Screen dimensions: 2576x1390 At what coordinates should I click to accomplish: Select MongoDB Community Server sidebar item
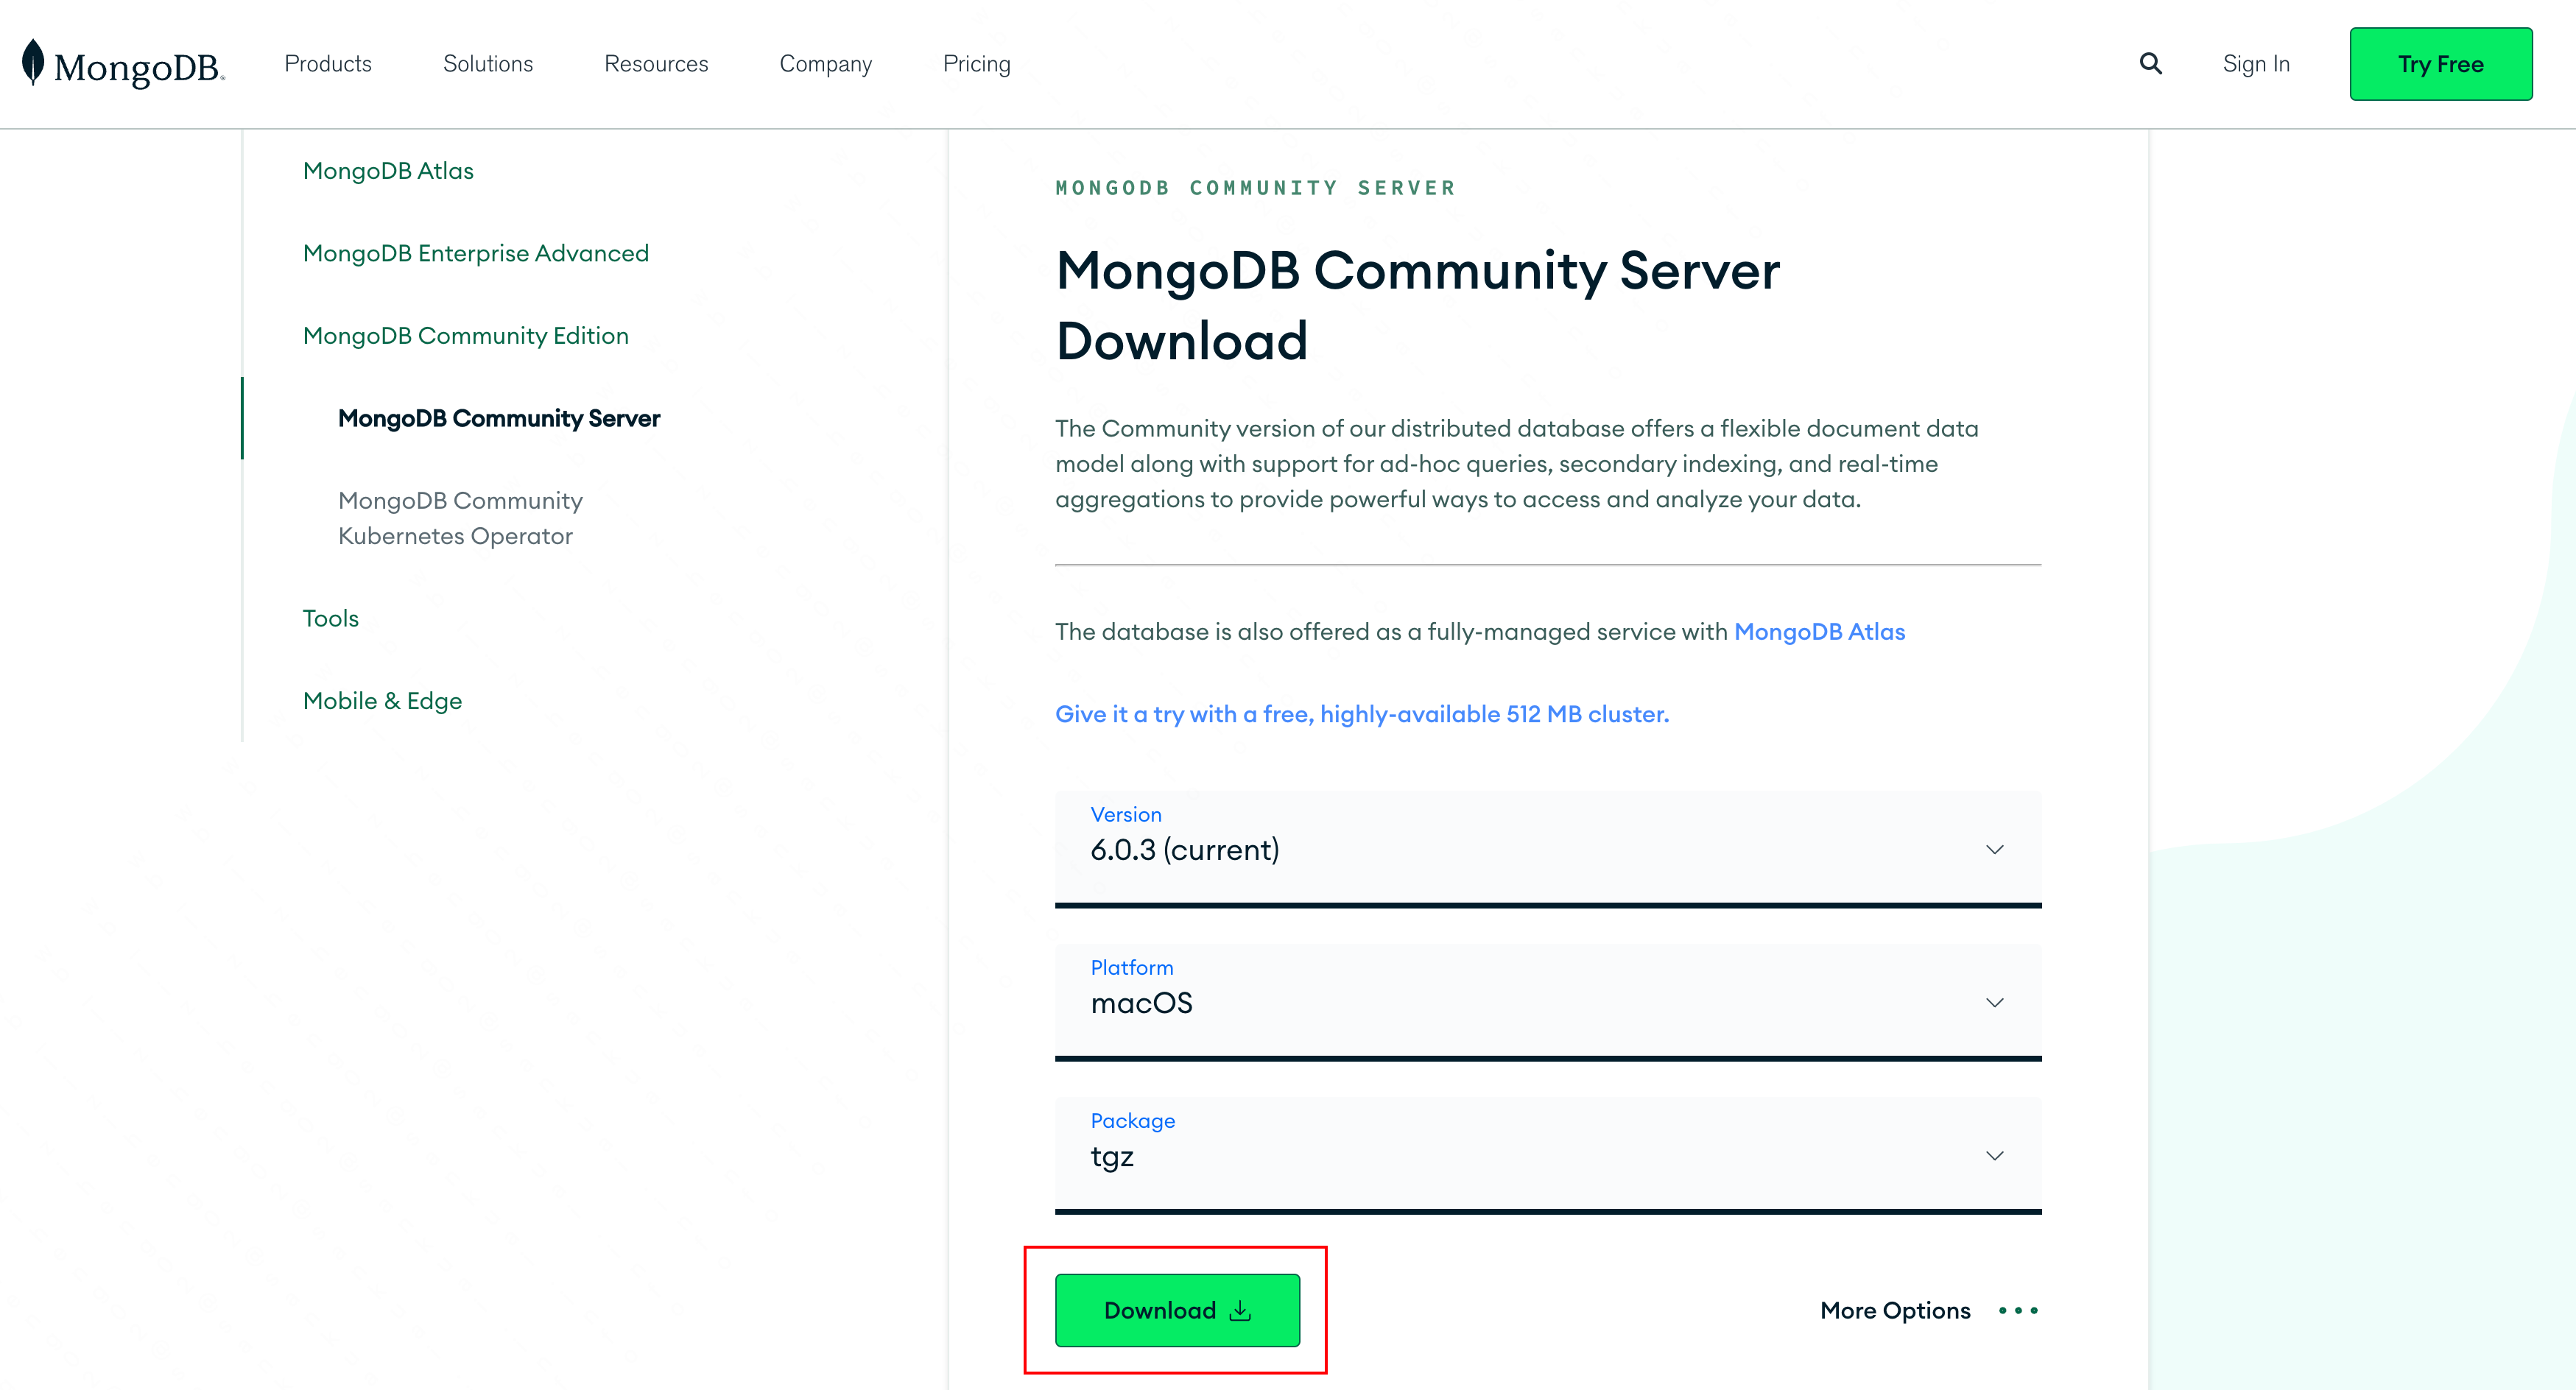[499, 418]
